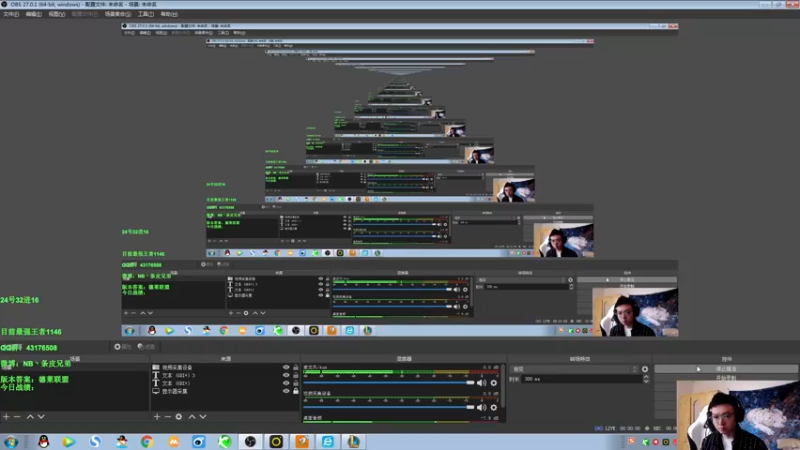The height and width of the screenshot is (450, 800).
Task: Click the 开始录制 start recording button
Action: pyautogui.click(x=726, y=378)
